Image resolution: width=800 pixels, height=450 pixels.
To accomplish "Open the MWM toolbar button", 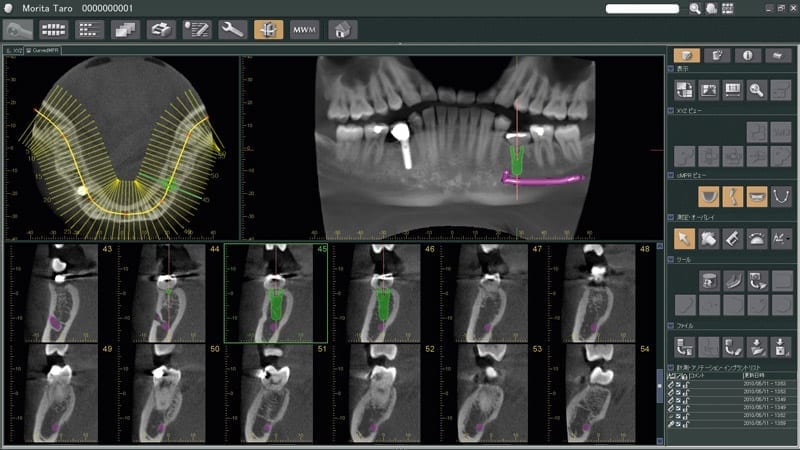I will click(305, 30).
